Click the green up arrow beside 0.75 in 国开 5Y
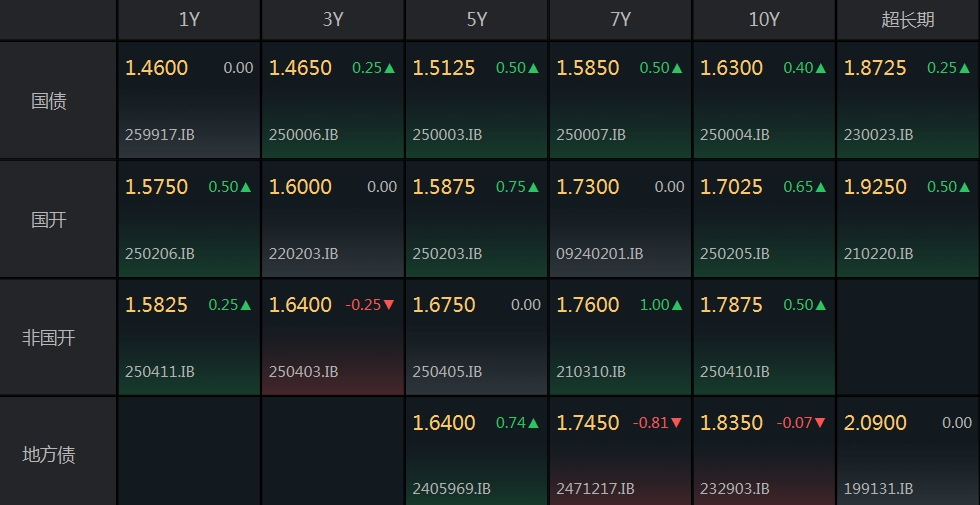The image size is (980, 505). (x=533, y=187)
